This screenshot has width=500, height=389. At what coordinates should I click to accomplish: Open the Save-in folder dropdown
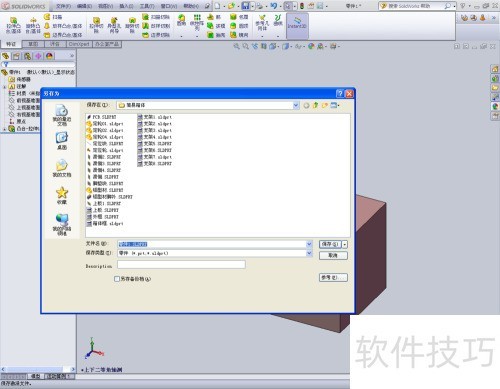(296, 105)
